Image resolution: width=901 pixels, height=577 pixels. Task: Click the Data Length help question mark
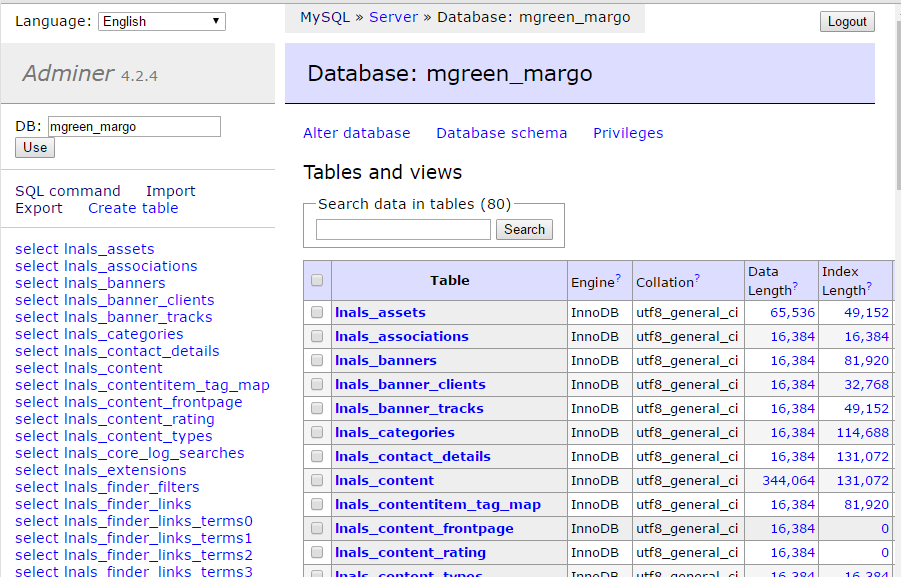[x=795, y=287]
